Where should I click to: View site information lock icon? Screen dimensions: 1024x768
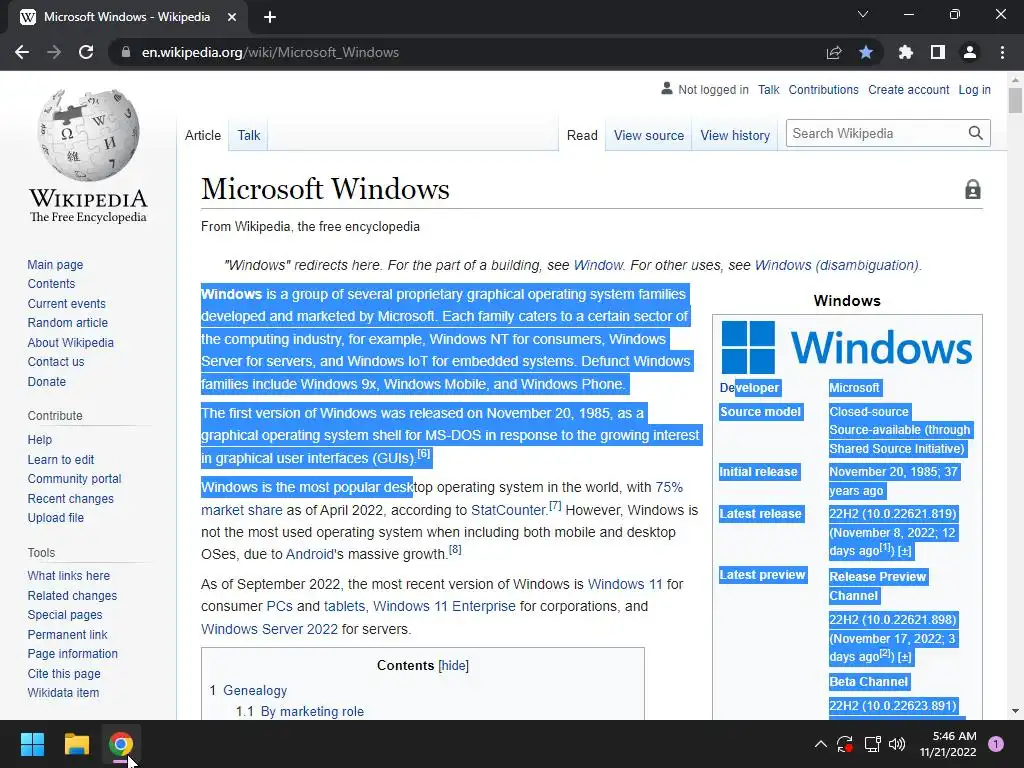click(x=126, y=52)
